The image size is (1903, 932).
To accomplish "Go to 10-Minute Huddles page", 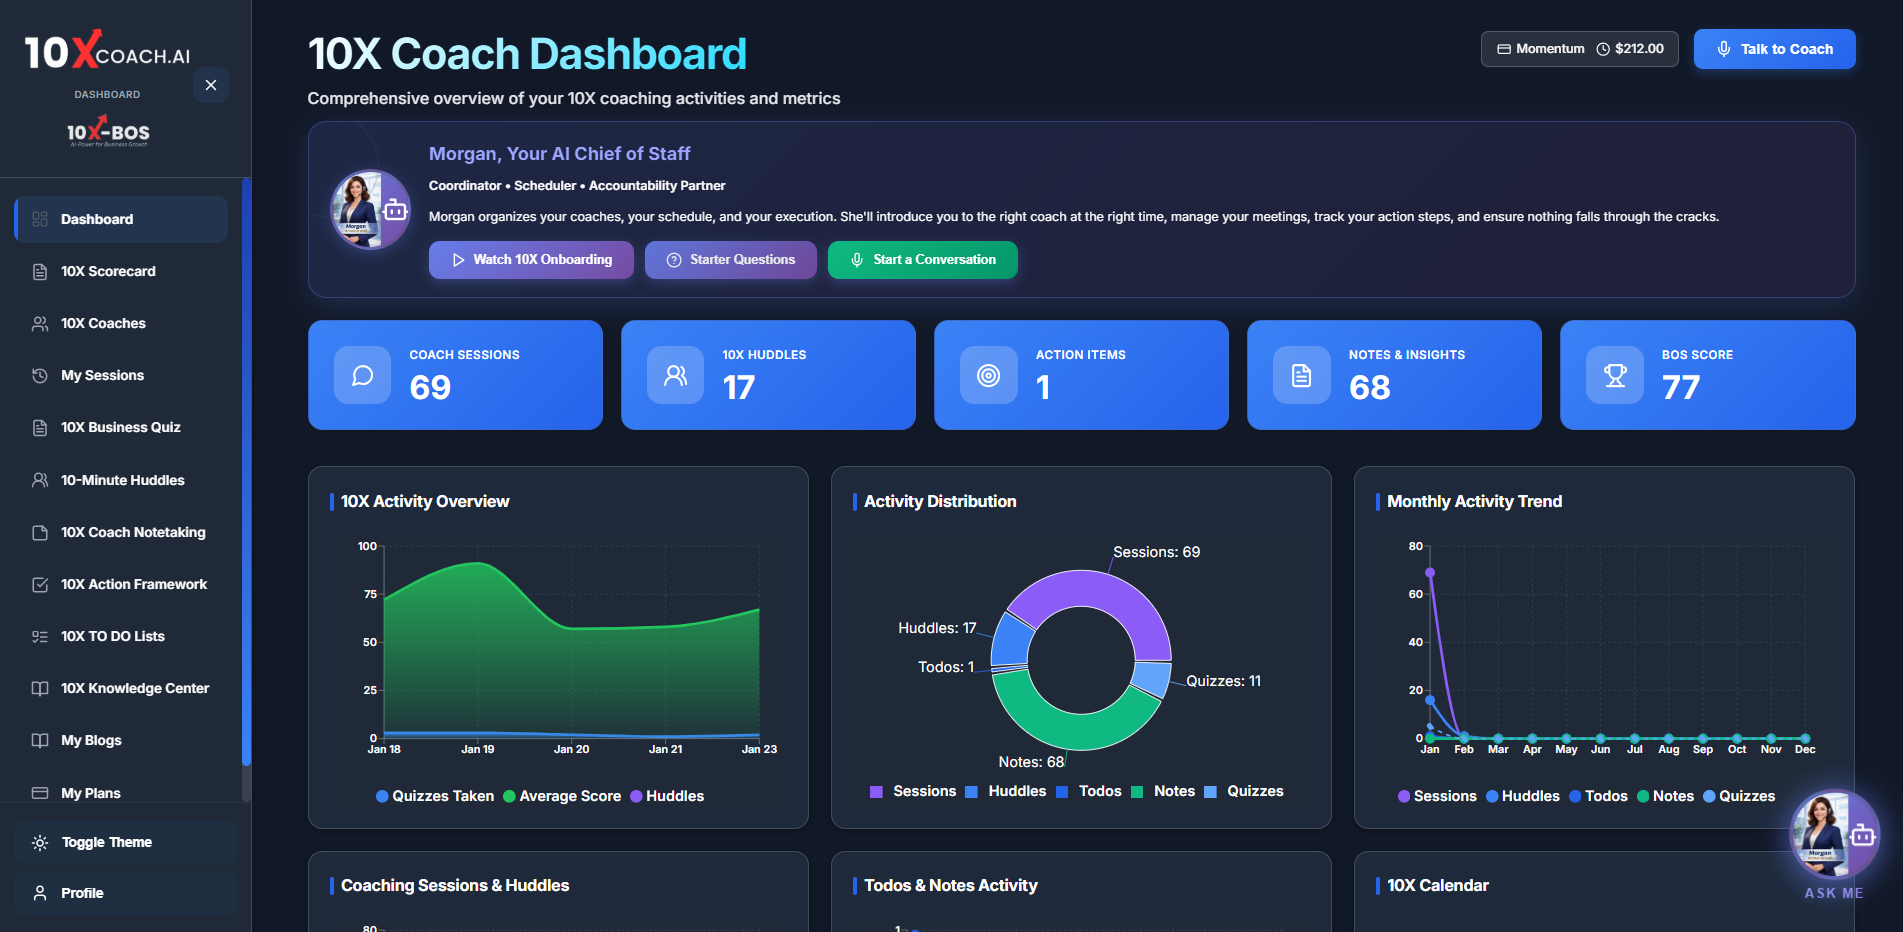I will click(x=122, y=480).
